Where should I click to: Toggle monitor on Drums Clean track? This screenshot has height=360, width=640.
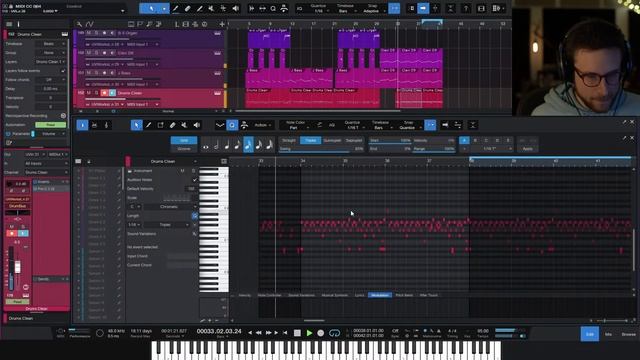click(112, 93)
